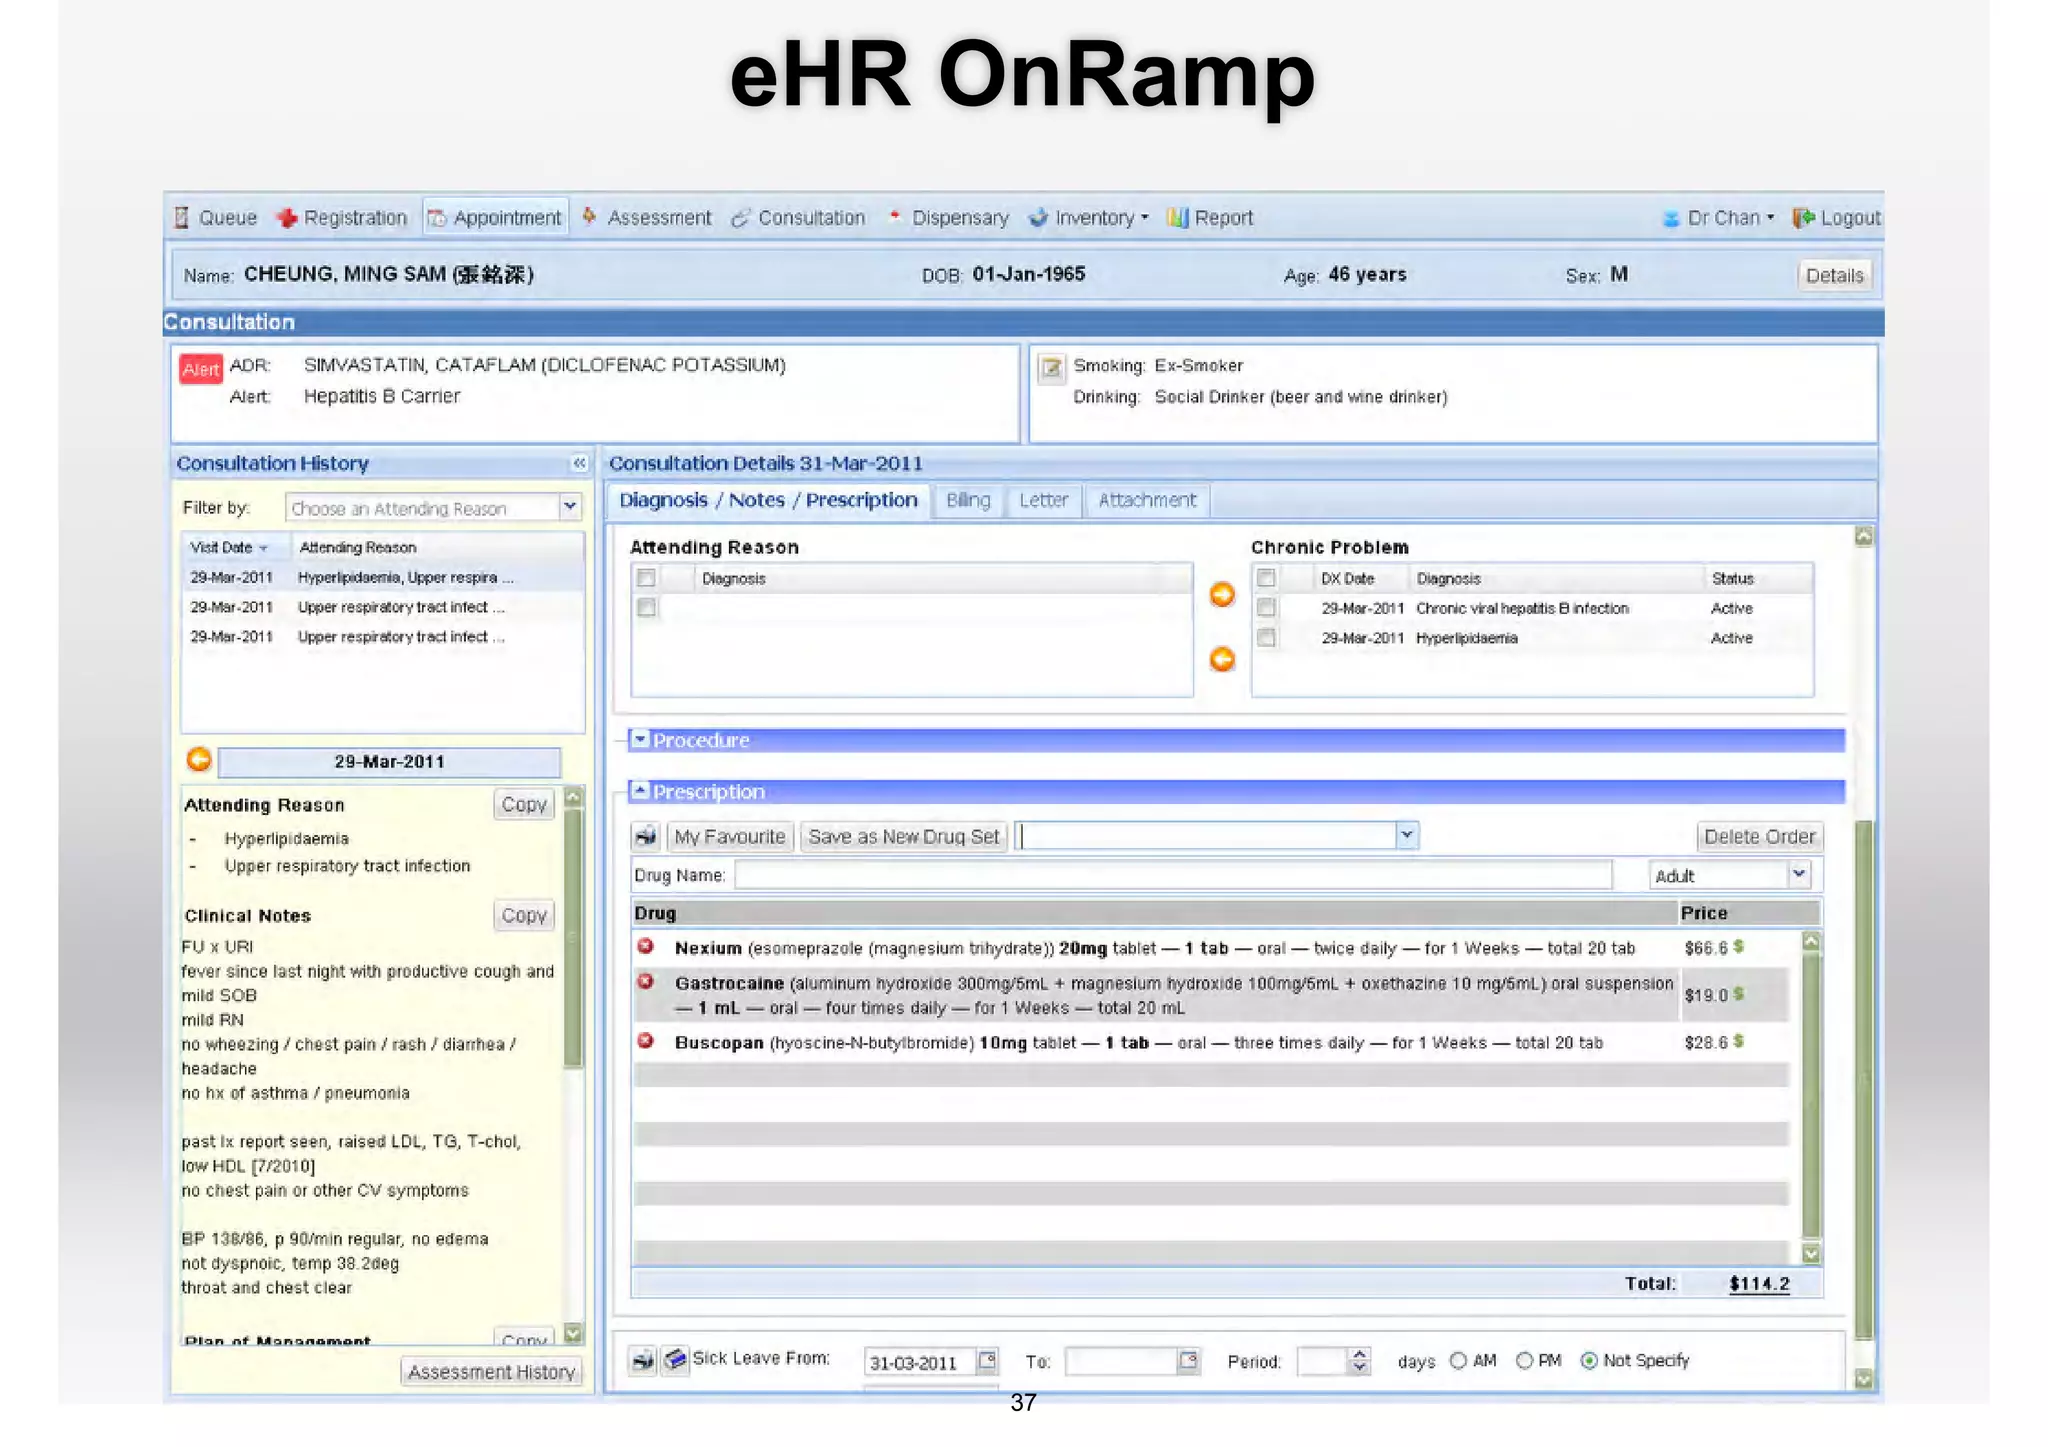This screenshot has height=1447, width=2048.
Task: Click orange back arrow next to 29-Mar-2011
Action: pyautogui.click(x=199, y=760)
